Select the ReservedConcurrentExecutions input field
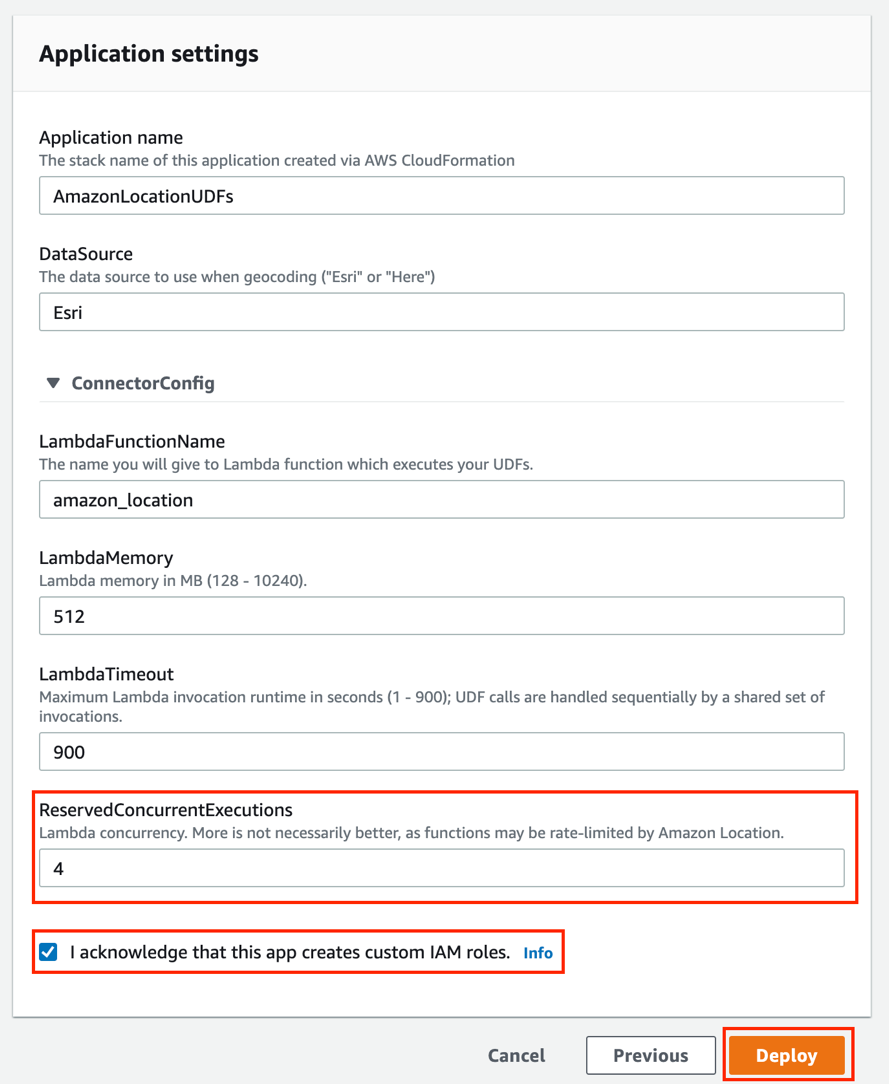The width and height of the screenshot is (889, 1084). tap(440, 868)
